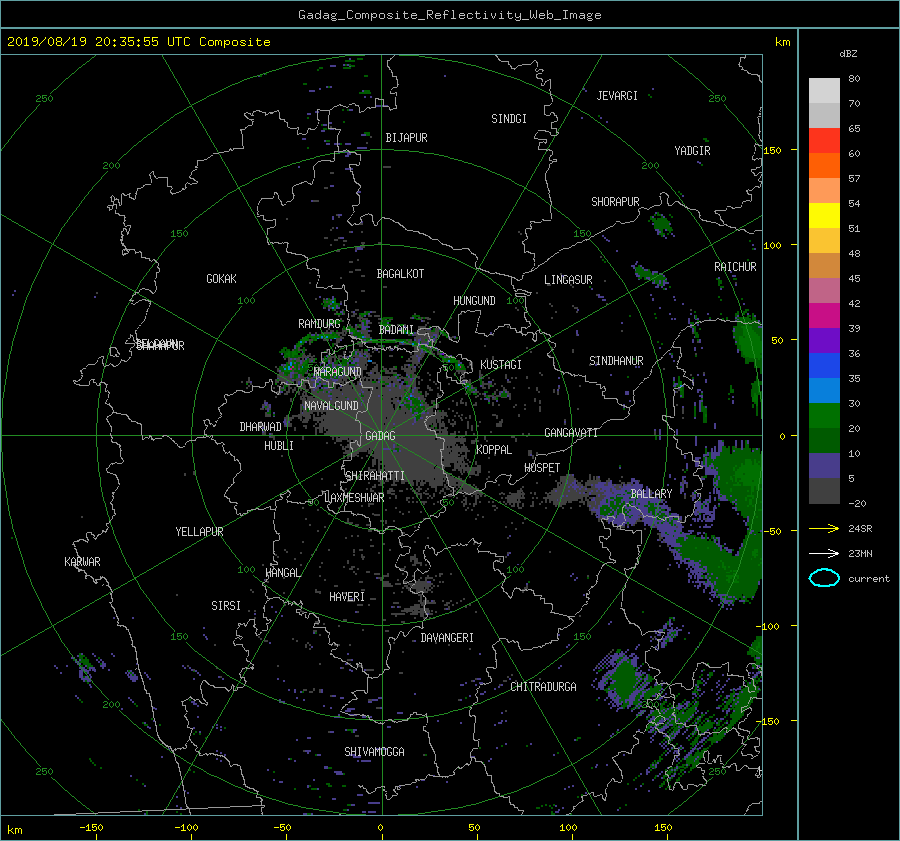Select the SINDHANUR label
This screenshot has width=900, height=841.
point(616,361)
